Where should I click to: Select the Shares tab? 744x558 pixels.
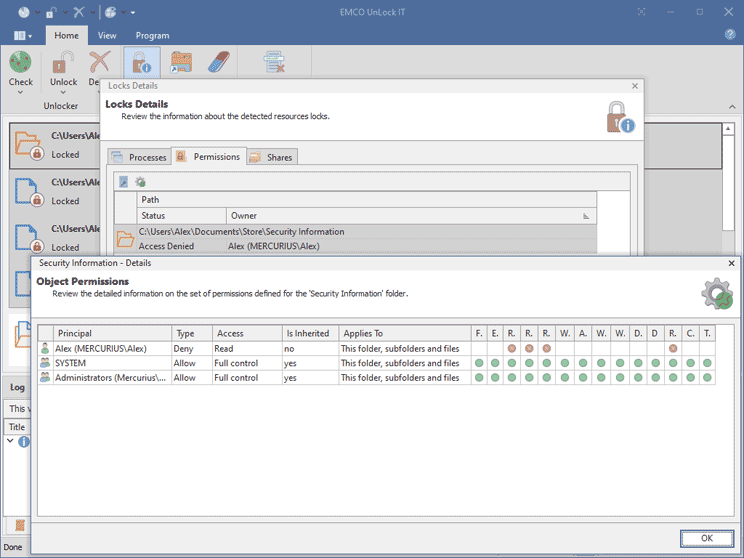pos(272,157)
